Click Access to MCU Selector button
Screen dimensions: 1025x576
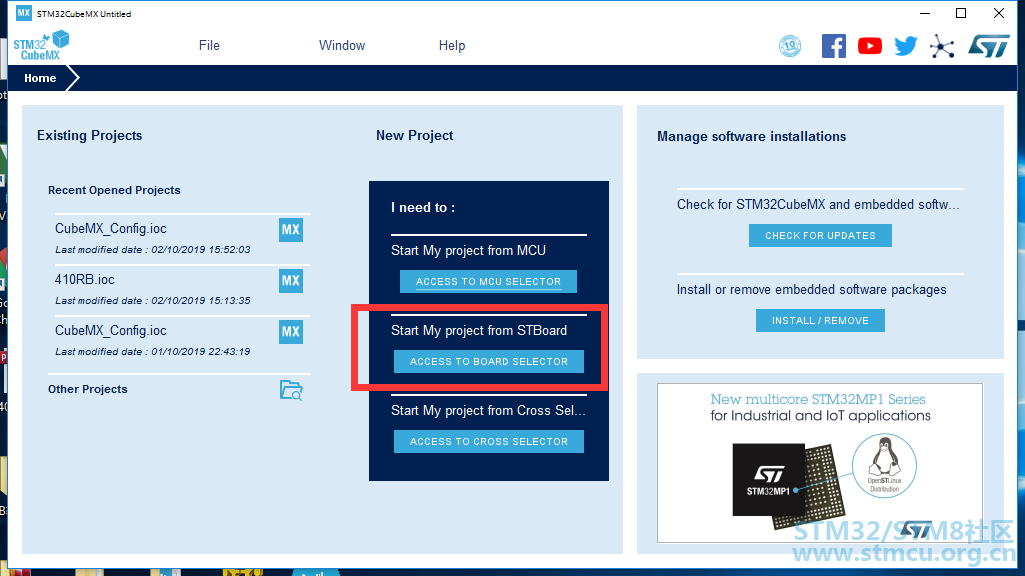click(488, 282)
